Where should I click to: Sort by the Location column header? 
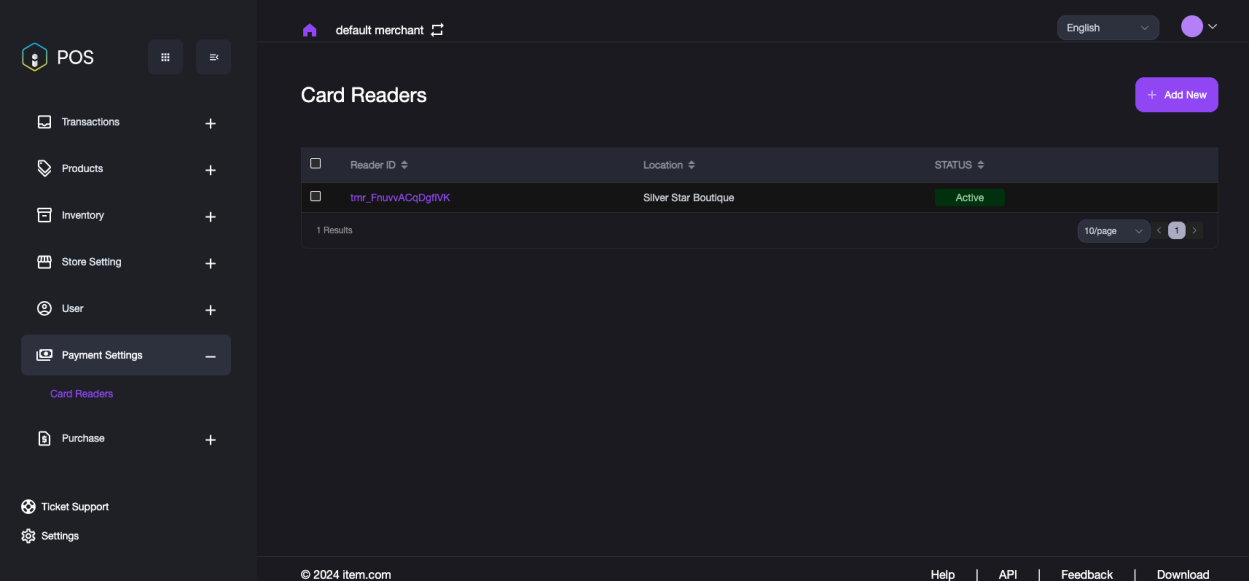coord(669,165)
